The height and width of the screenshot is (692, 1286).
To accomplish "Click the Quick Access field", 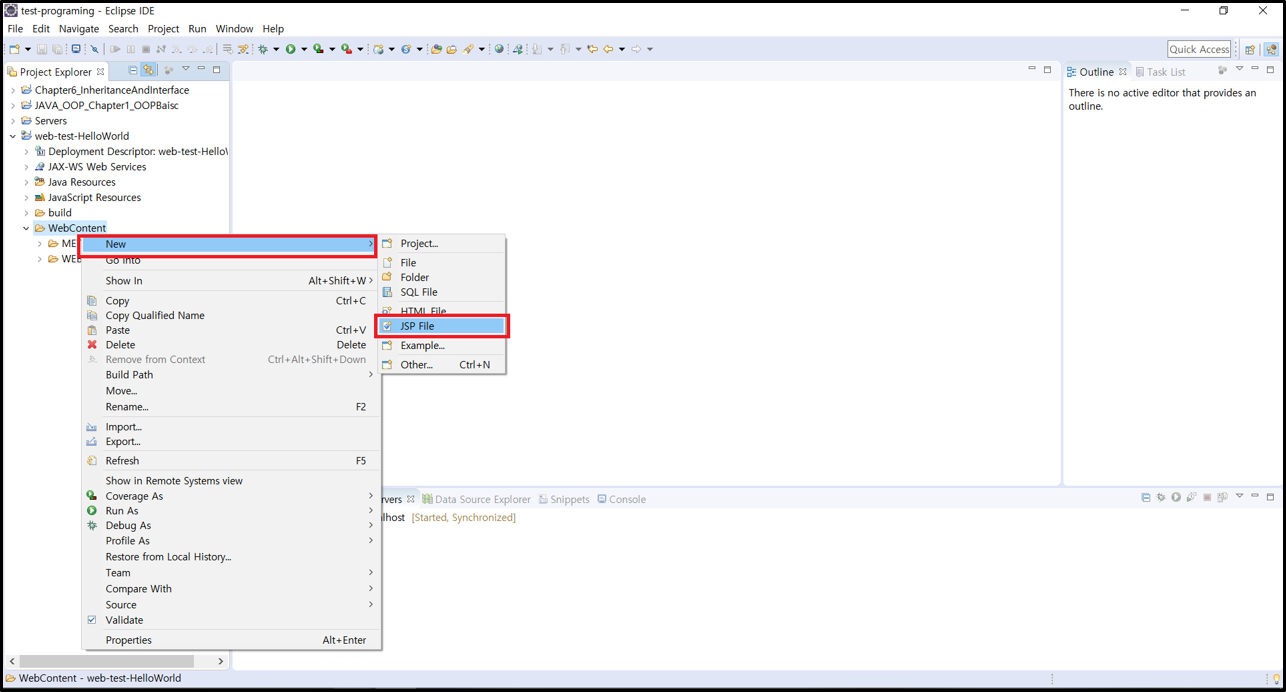I will [x=1199, y=49].
